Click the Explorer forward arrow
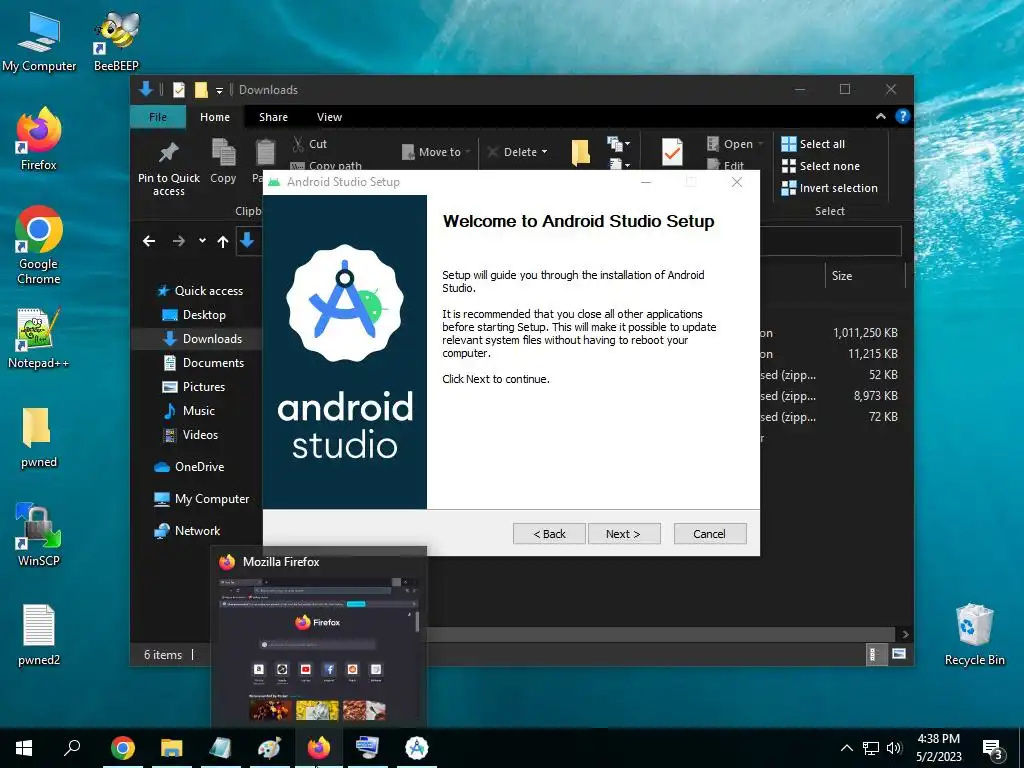Viewport: 1024px width, 768px height. [x=178, y=241]
